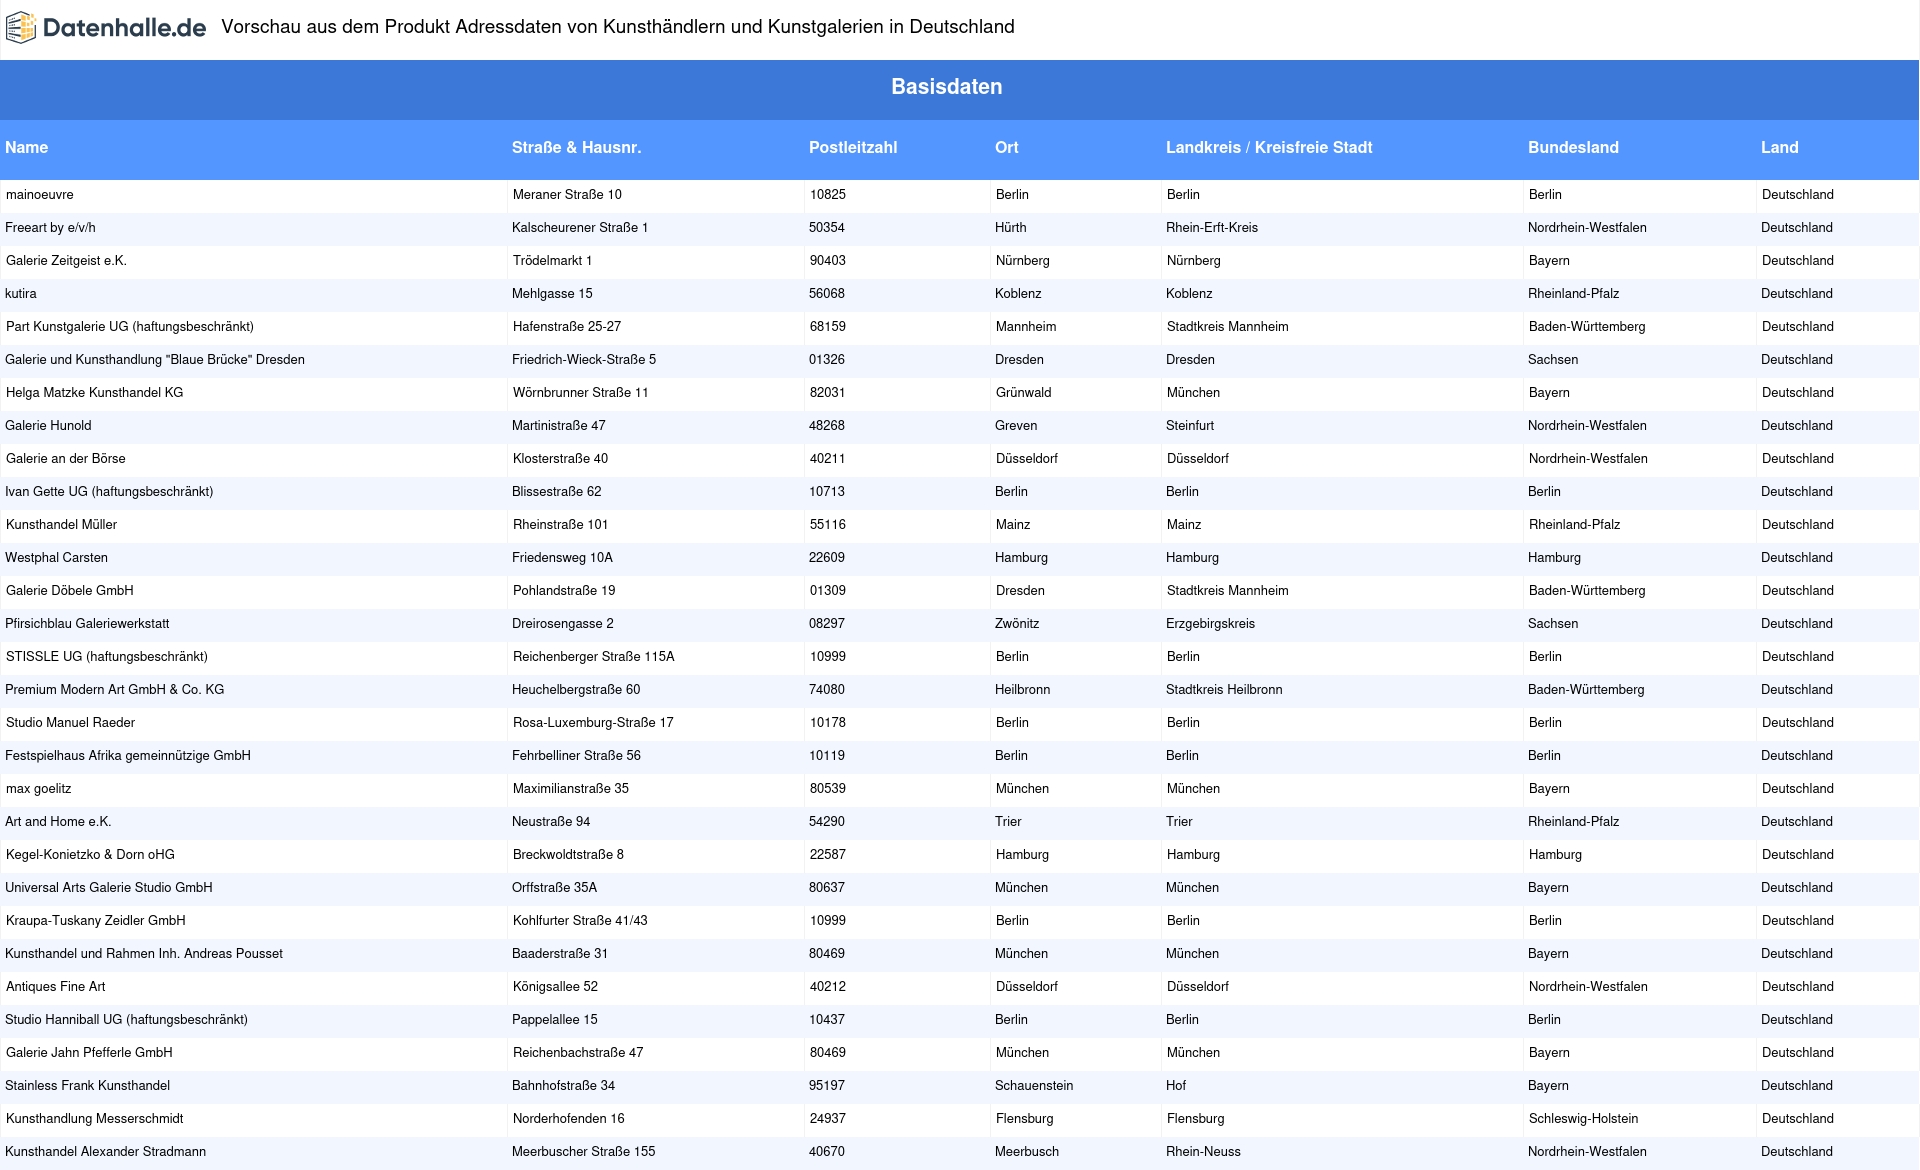Select the address Kohlfurter Straße 41/43

click(x=580, y=921)
